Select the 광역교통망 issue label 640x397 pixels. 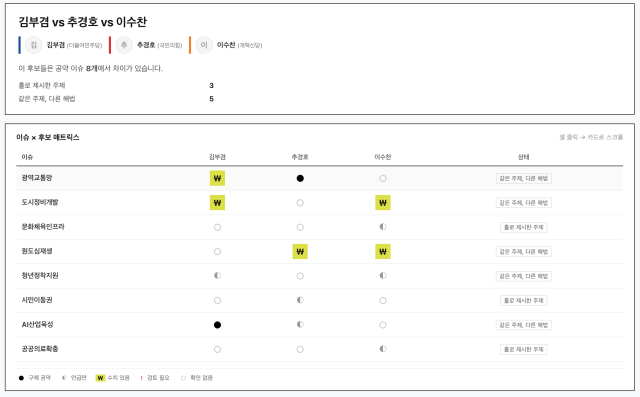(37, 178)
